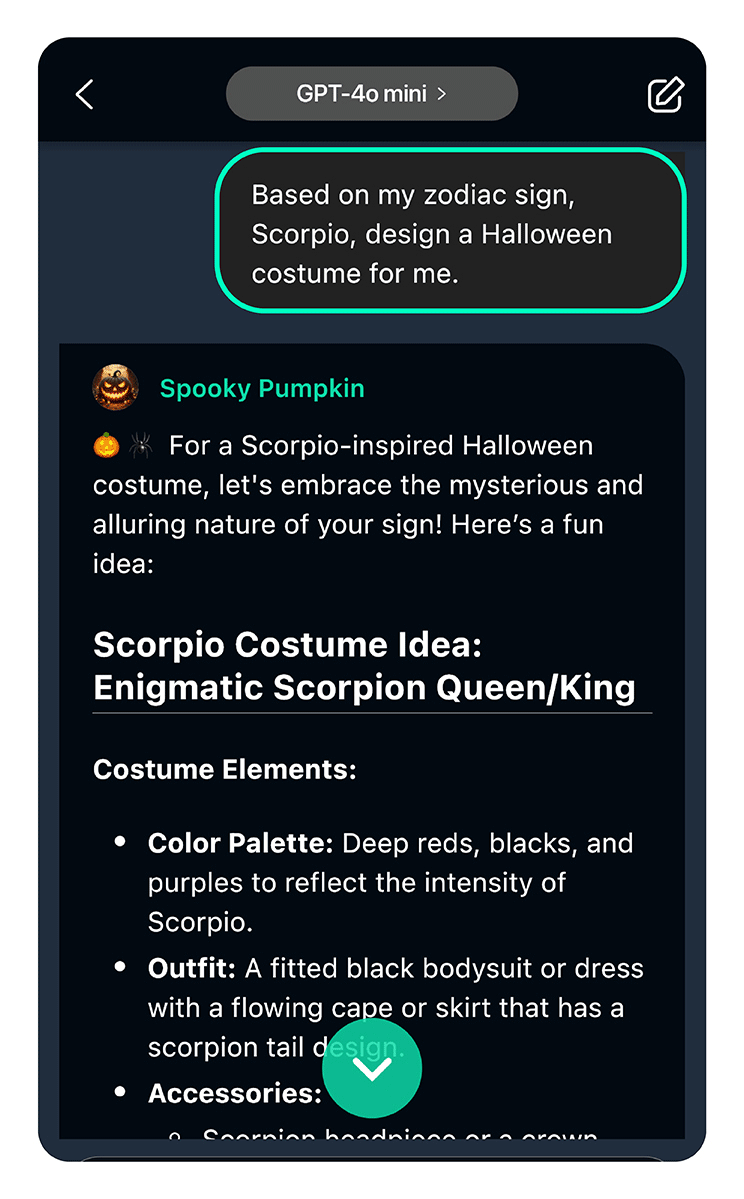Select the bold Outfit label

(x=188, y=967)
